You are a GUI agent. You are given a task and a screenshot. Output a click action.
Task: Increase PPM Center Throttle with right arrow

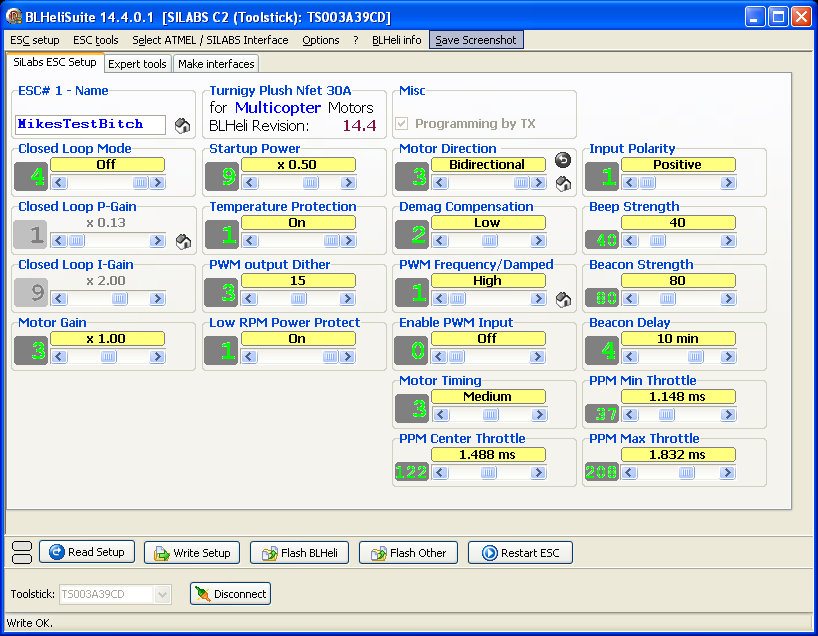(x=538, y=472)
